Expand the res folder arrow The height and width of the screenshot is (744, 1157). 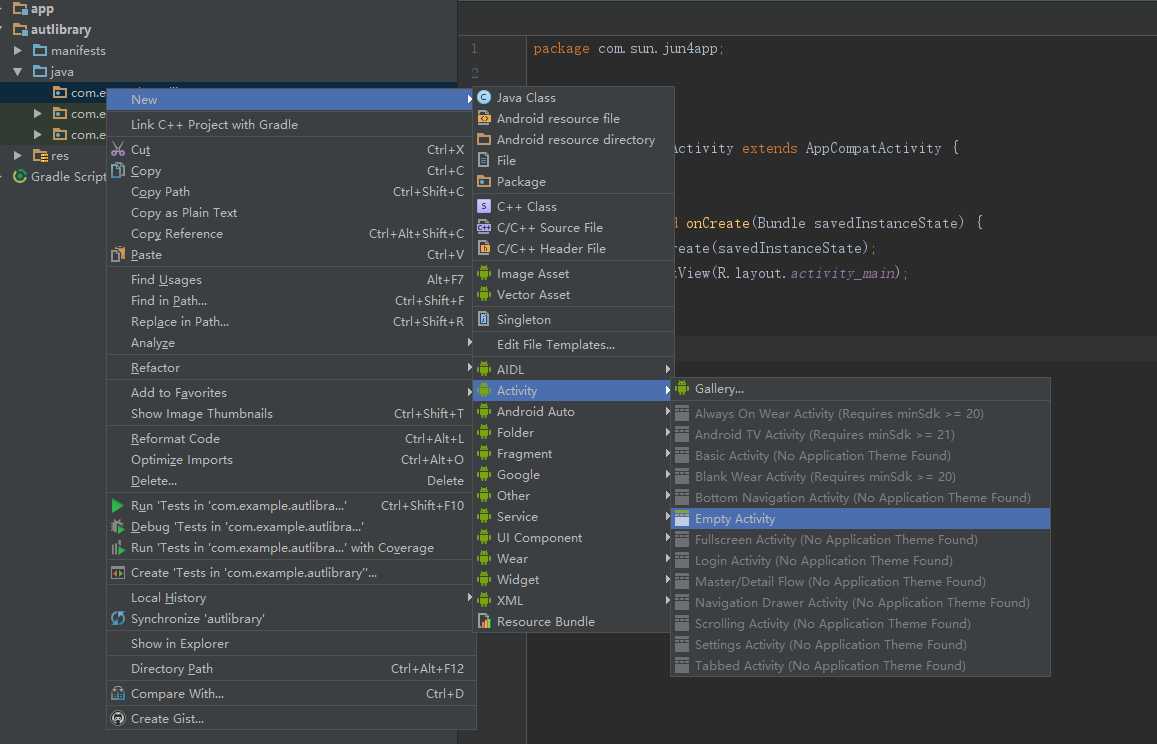point(18,156)
